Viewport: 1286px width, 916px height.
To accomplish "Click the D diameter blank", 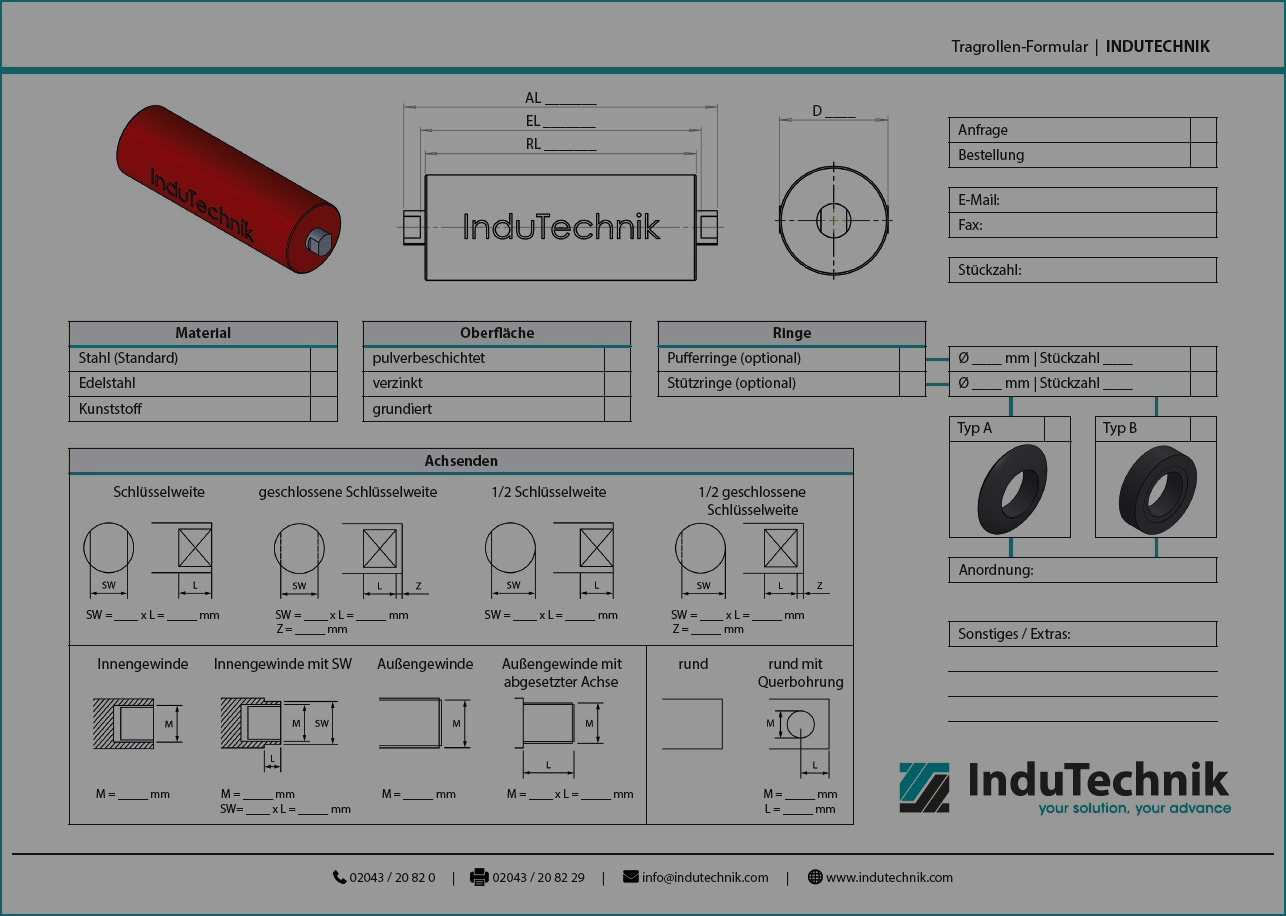I will click(840, 112).
